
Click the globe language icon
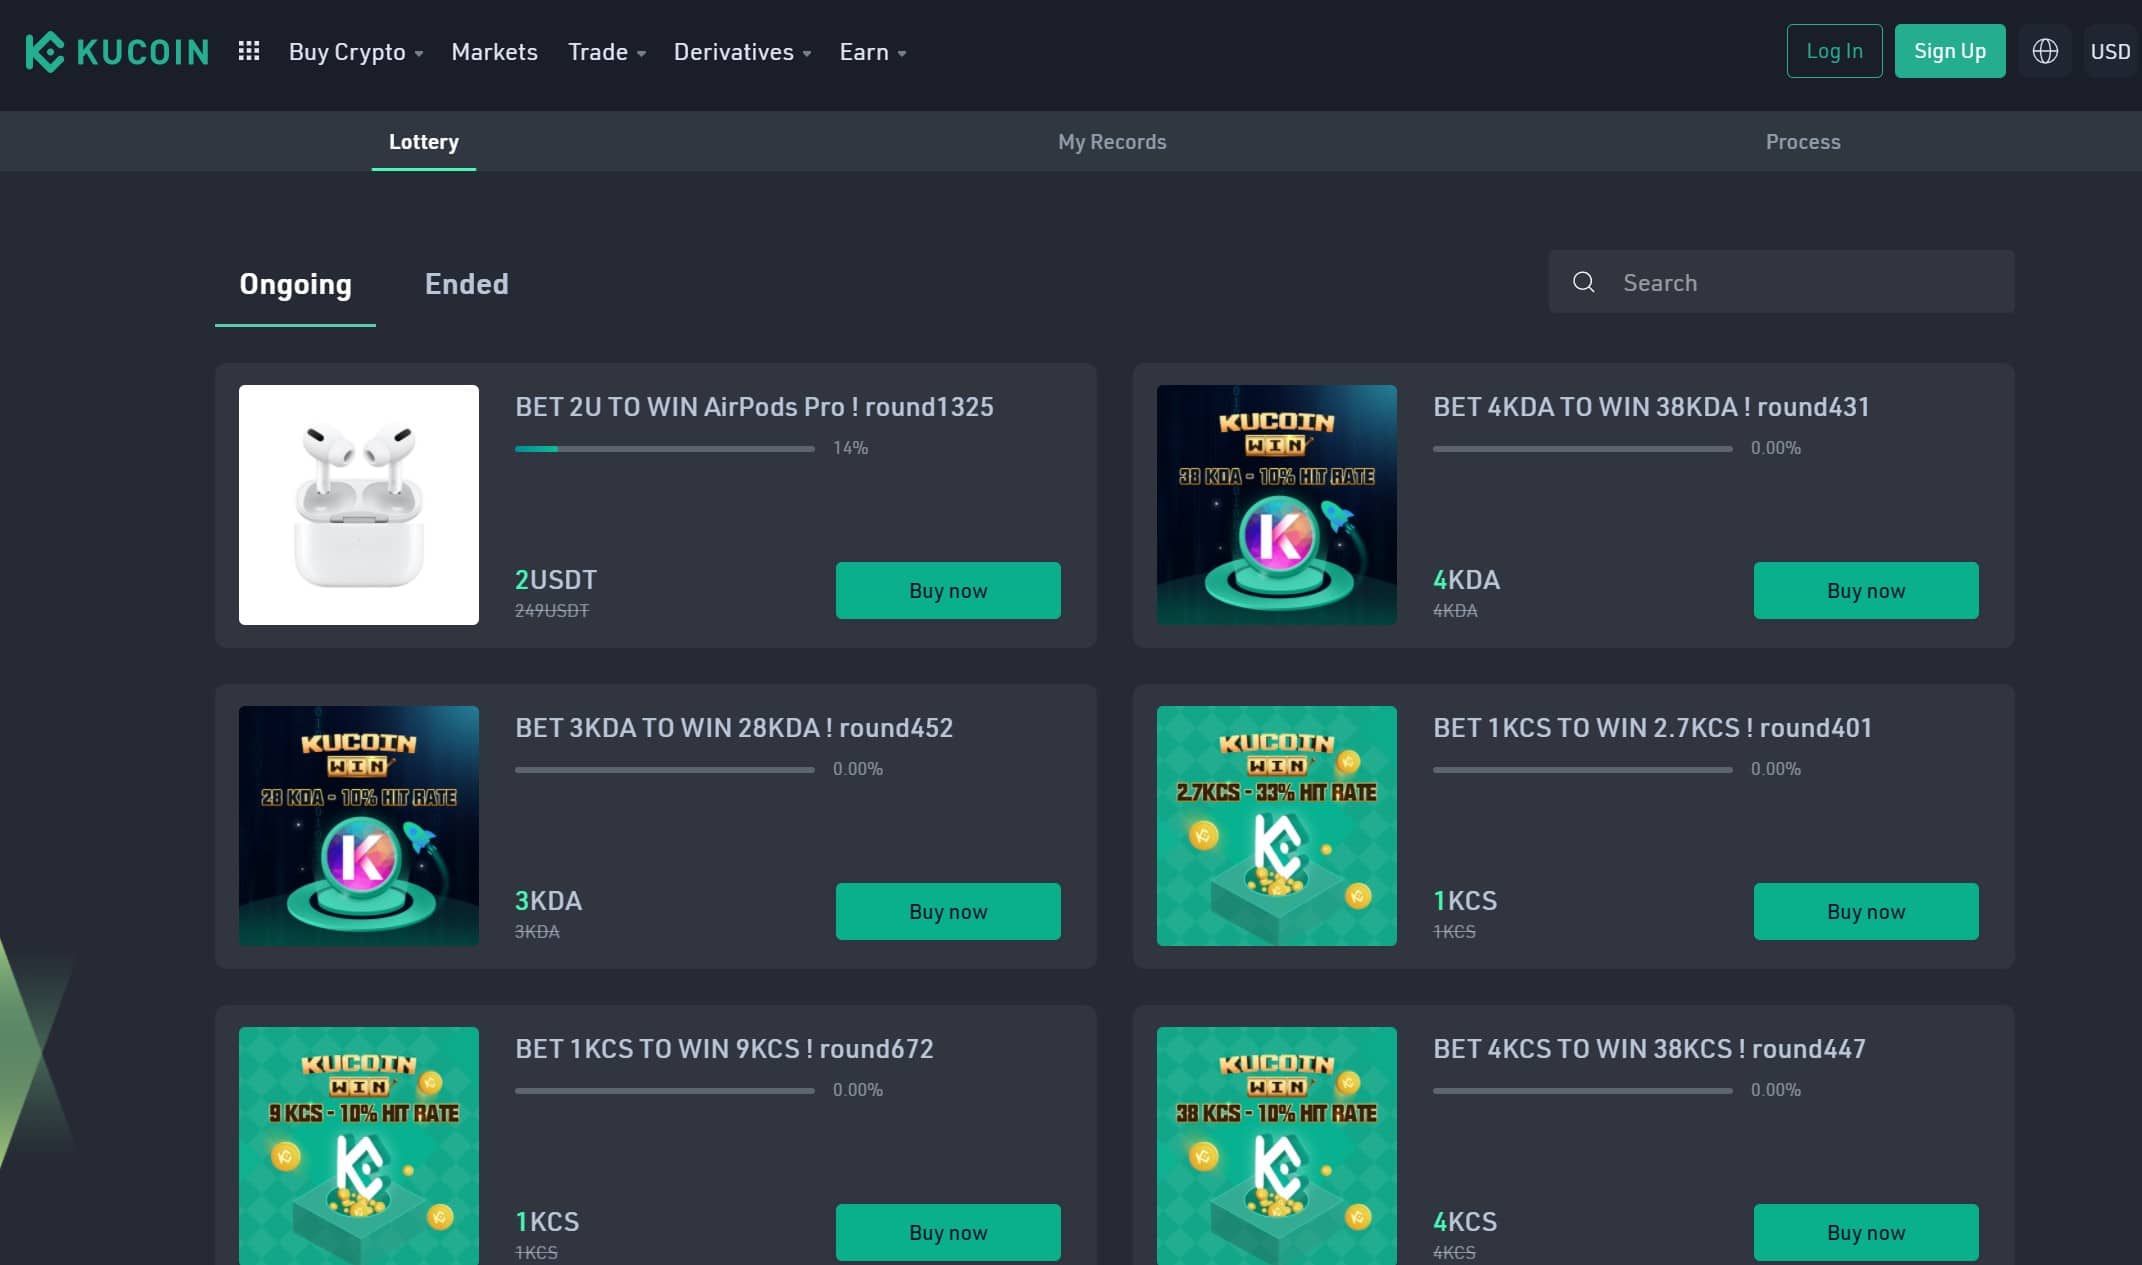(x=2045, y=51)
